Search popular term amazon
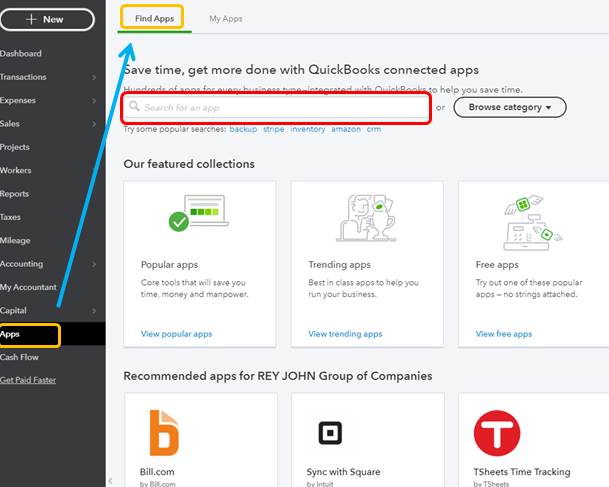The image size is (609, 487). (x=346, y=129)
